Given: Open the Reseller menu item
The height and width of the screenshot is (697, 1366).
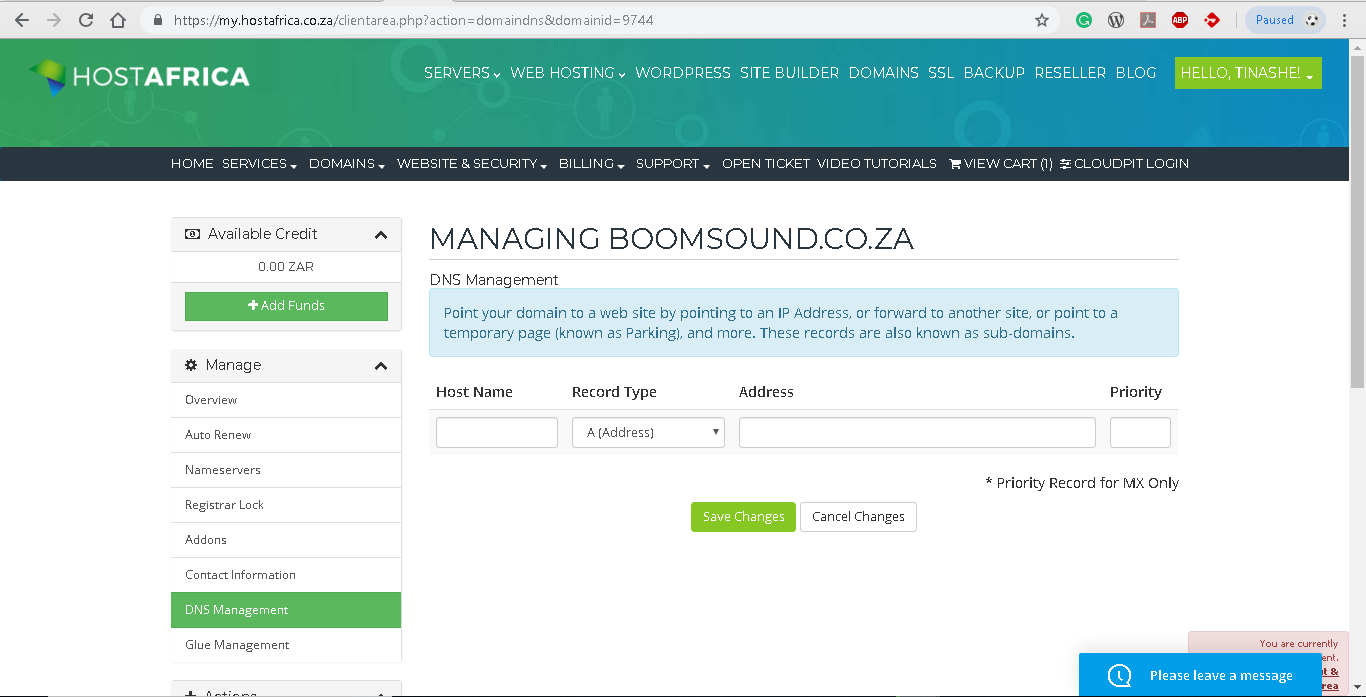Looking at the screenshot, I should pyautogui.click(x=1070, y=73).
